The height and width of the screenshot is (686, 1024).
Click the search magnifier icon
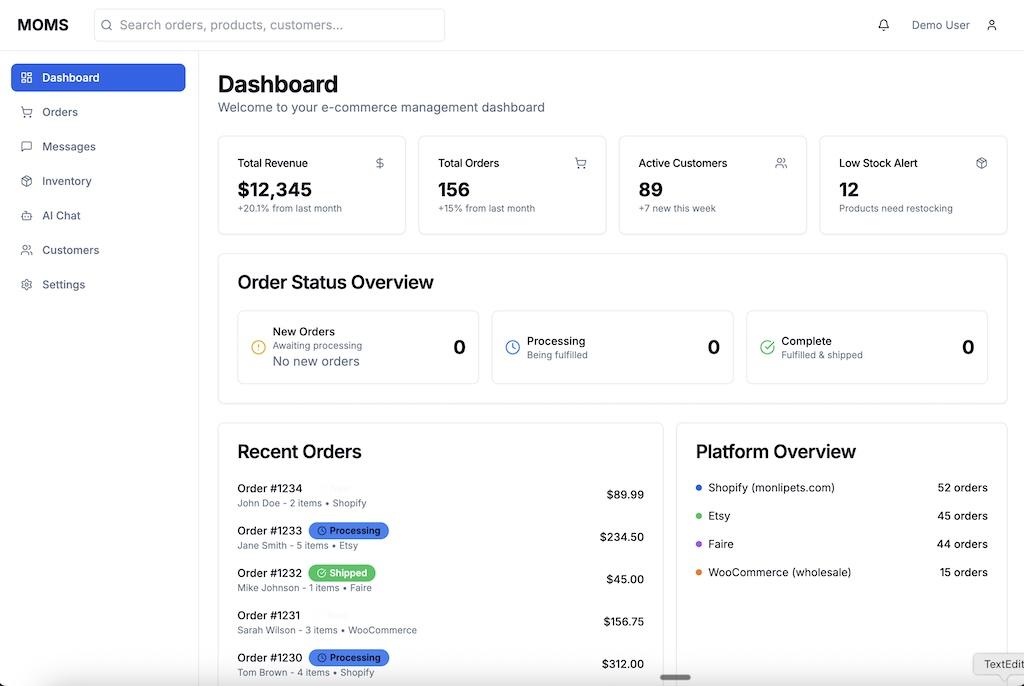click(x=106, y=25)
